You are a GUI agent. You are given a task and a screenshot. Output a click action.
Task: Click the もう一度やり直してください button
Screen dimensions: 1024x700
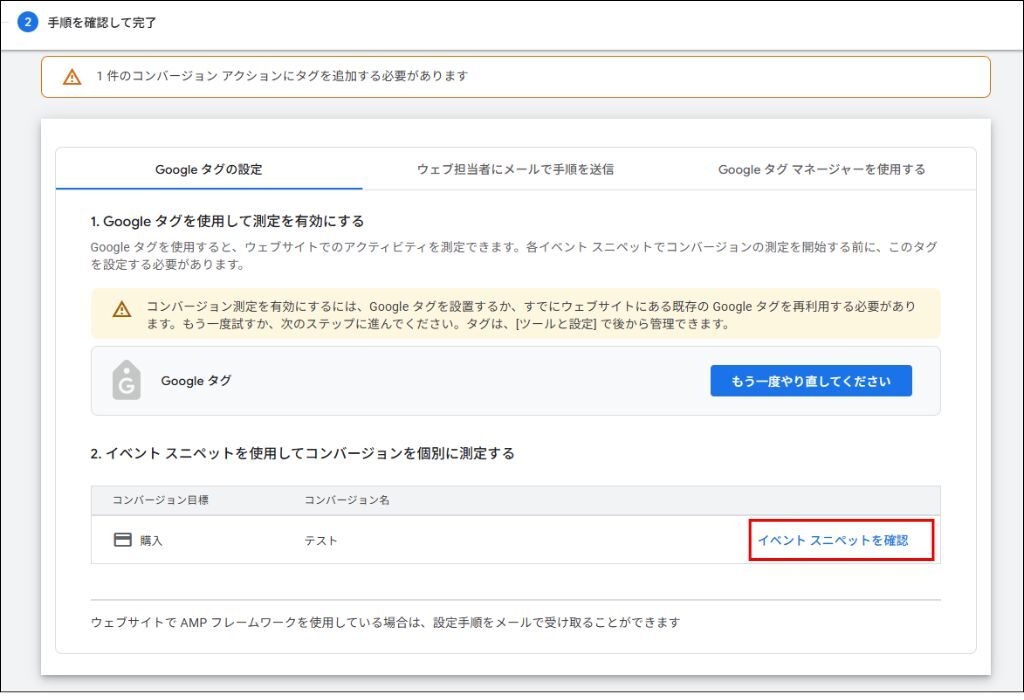[811, 381]
